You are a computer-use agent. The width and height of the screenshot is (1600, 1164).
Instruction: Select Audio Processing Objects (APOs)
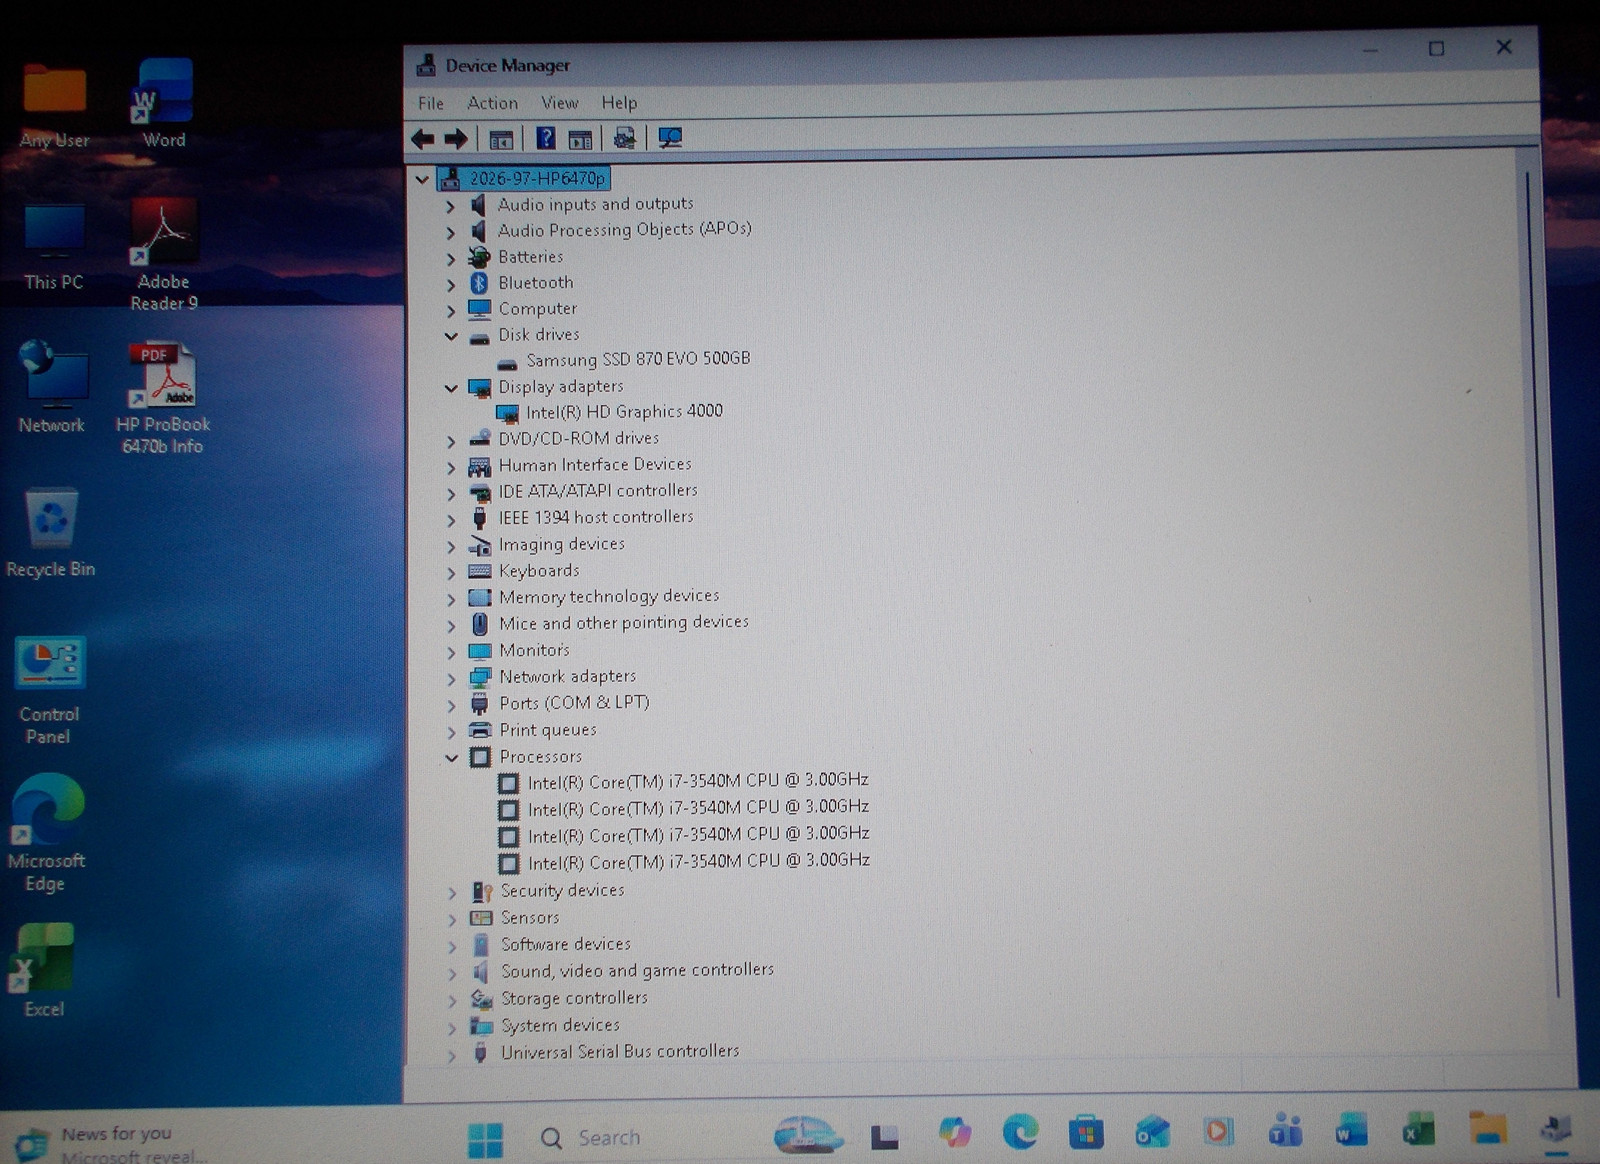coord(624,230)
